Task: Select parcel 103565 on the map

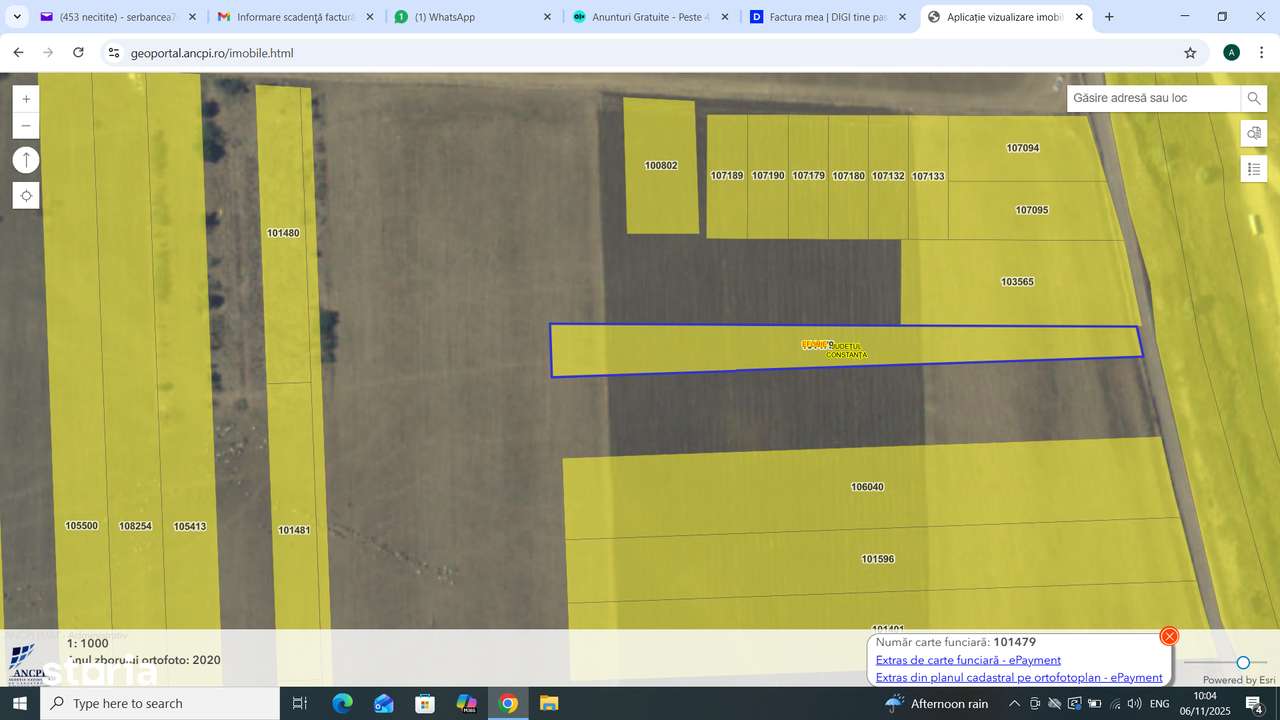Action: 1017,282
